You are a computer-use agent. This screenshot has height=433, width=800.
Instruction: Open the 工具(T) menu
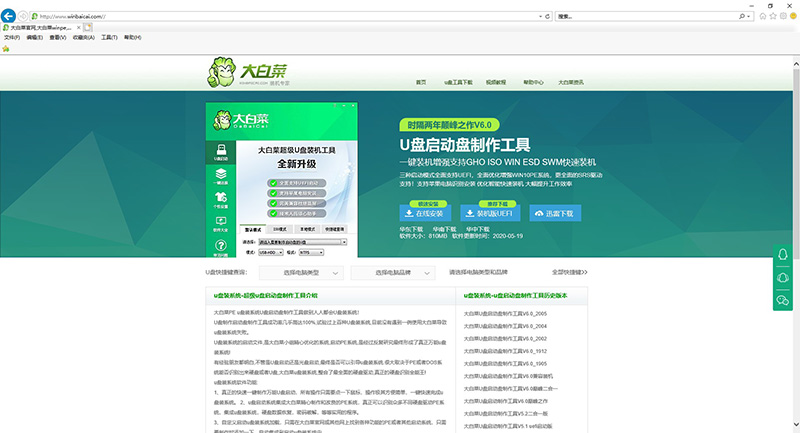click(x=110, y=37)
